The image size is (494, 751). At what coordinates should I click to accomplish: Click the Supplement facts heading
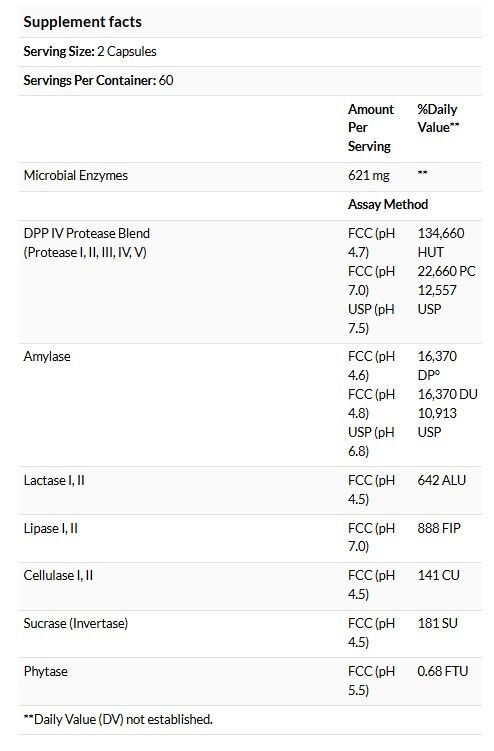click(82, 22)
